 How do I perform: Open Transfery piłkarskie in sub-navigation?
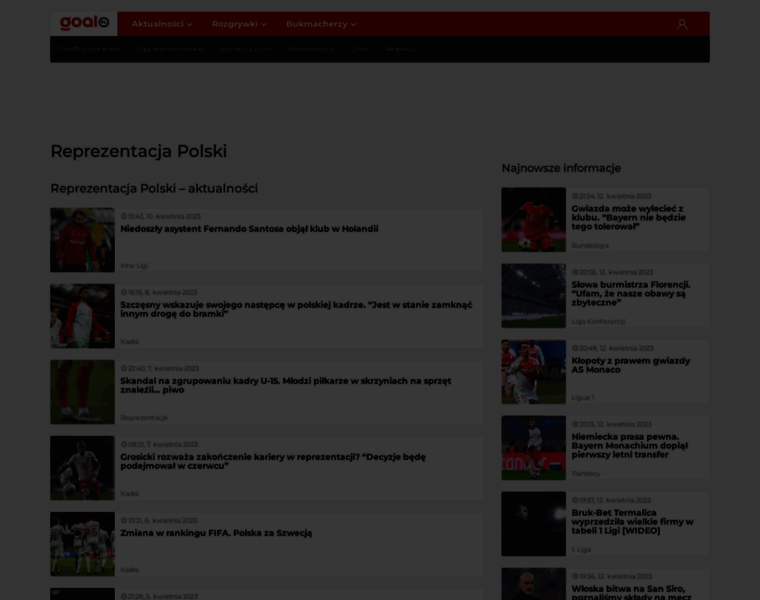[x=89, y=49]
